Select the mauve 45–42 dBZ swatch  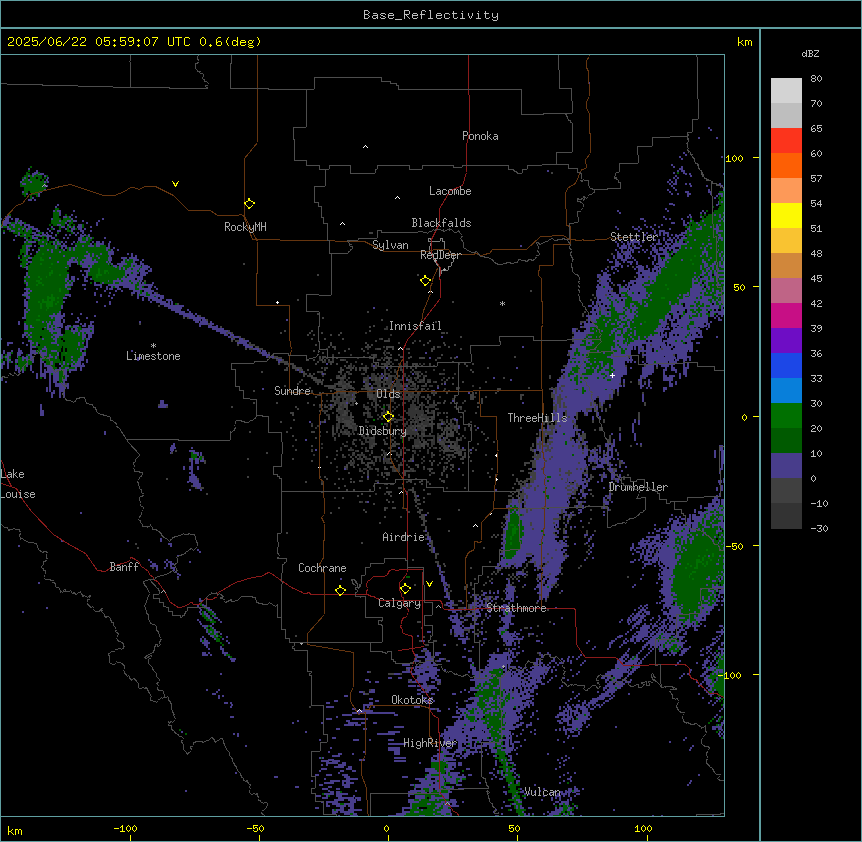point(786,291)
